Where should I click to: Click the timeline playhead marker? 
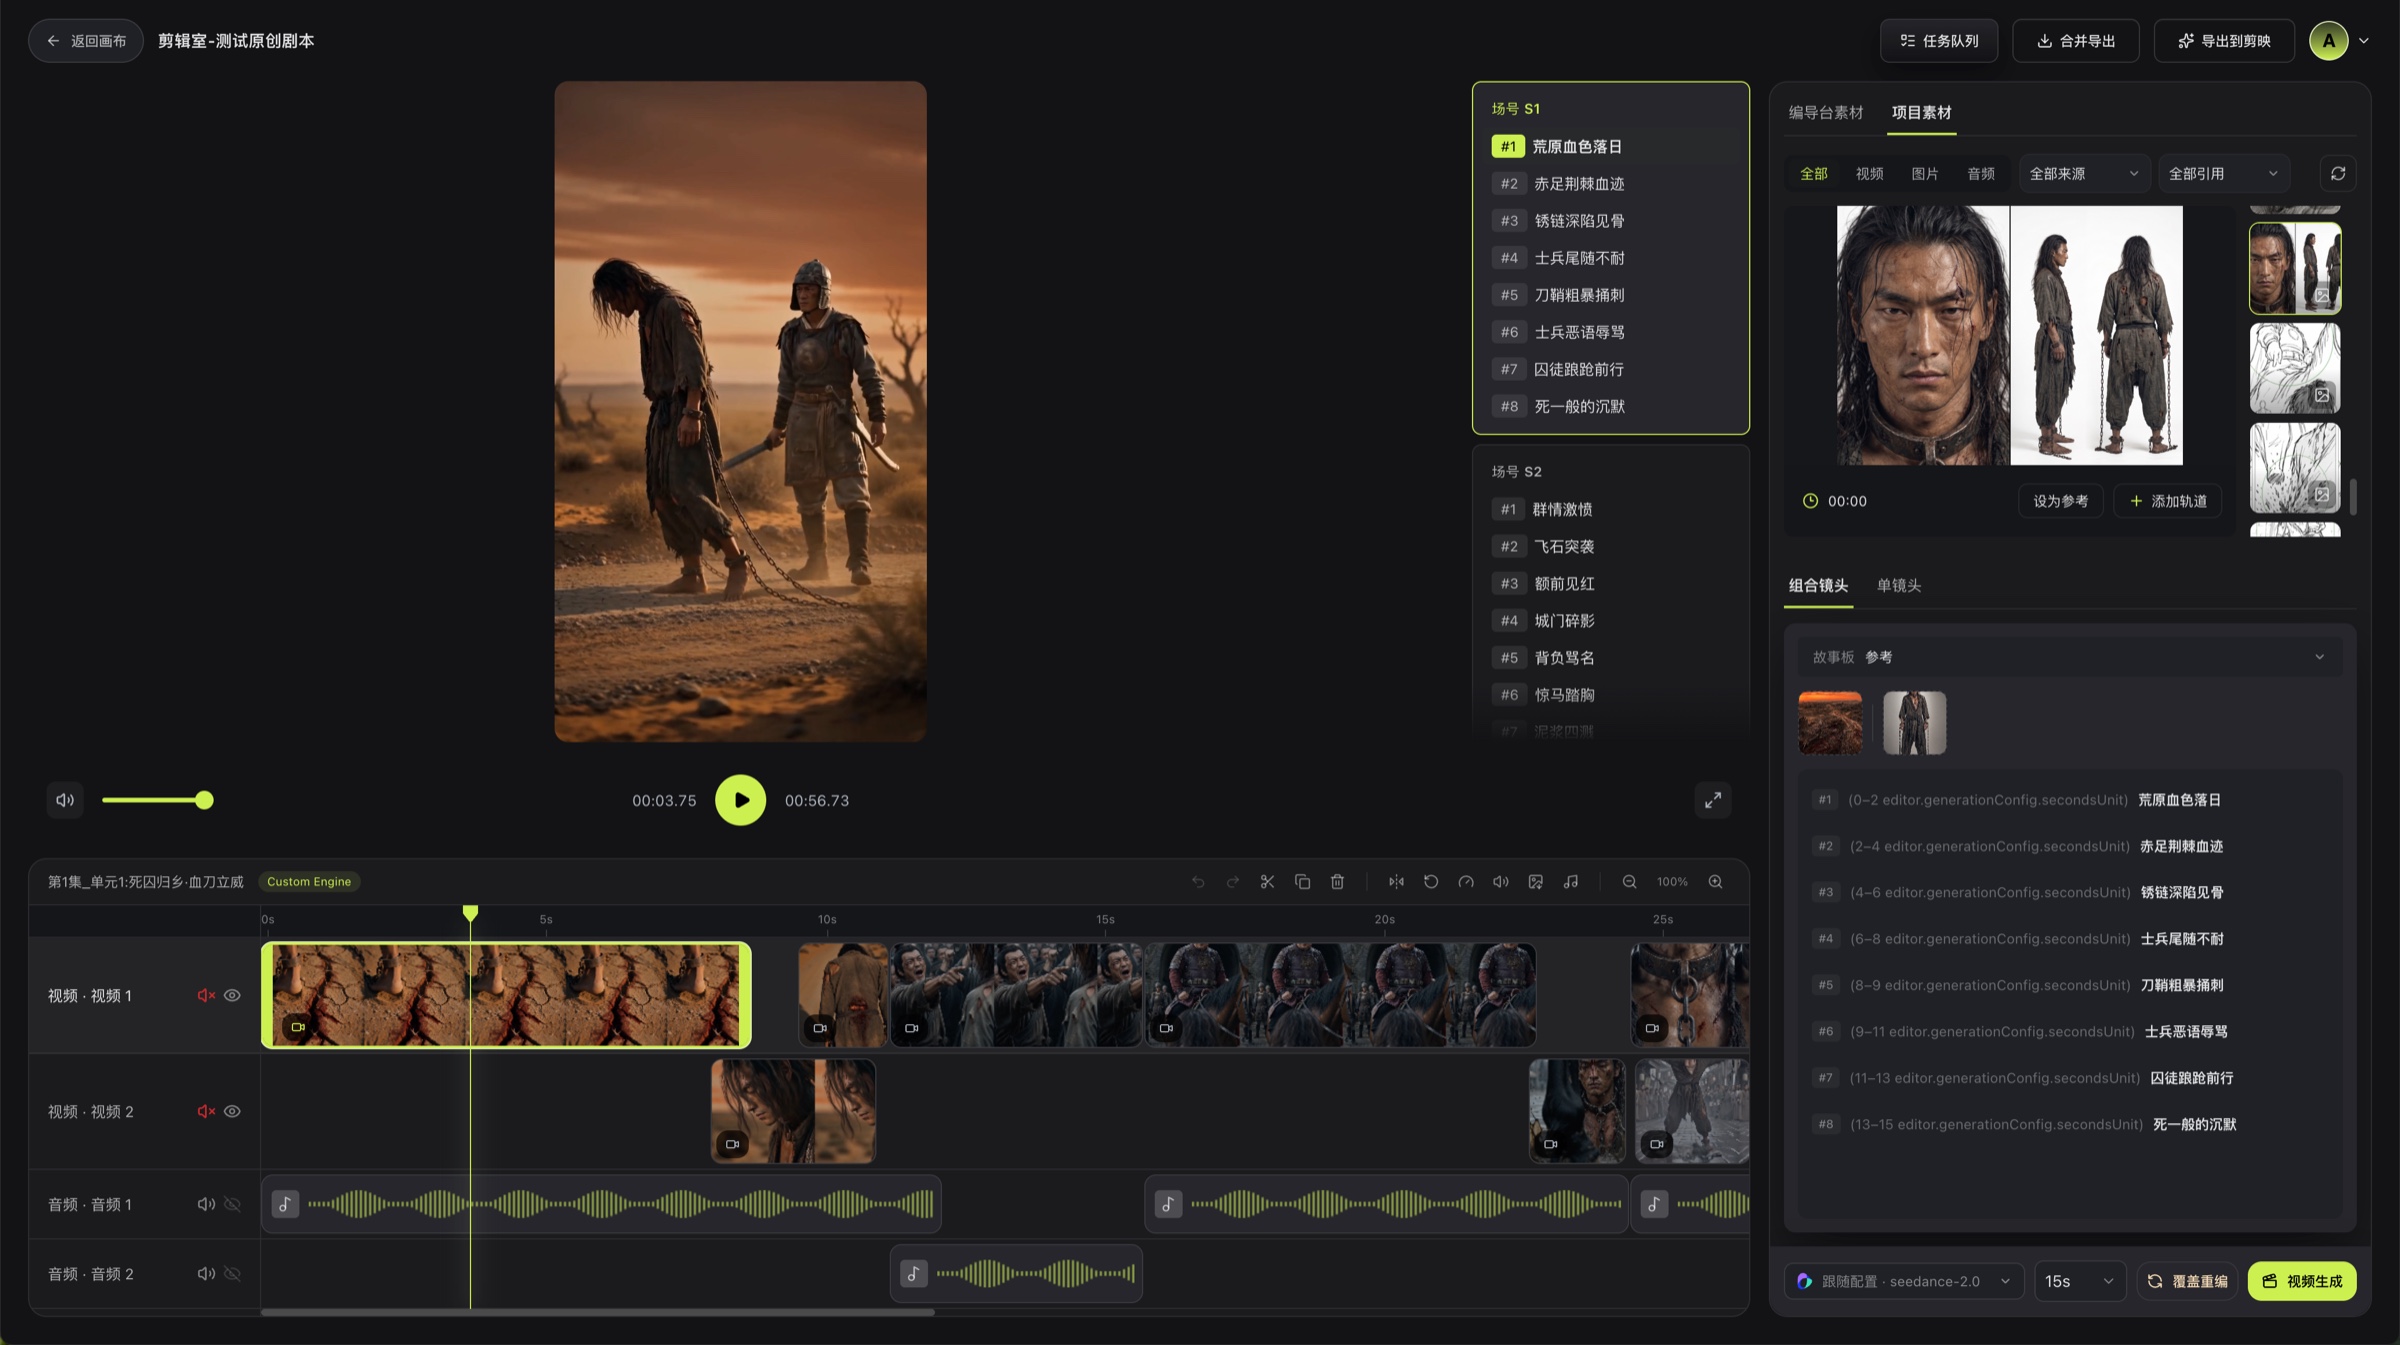[470, 912]
